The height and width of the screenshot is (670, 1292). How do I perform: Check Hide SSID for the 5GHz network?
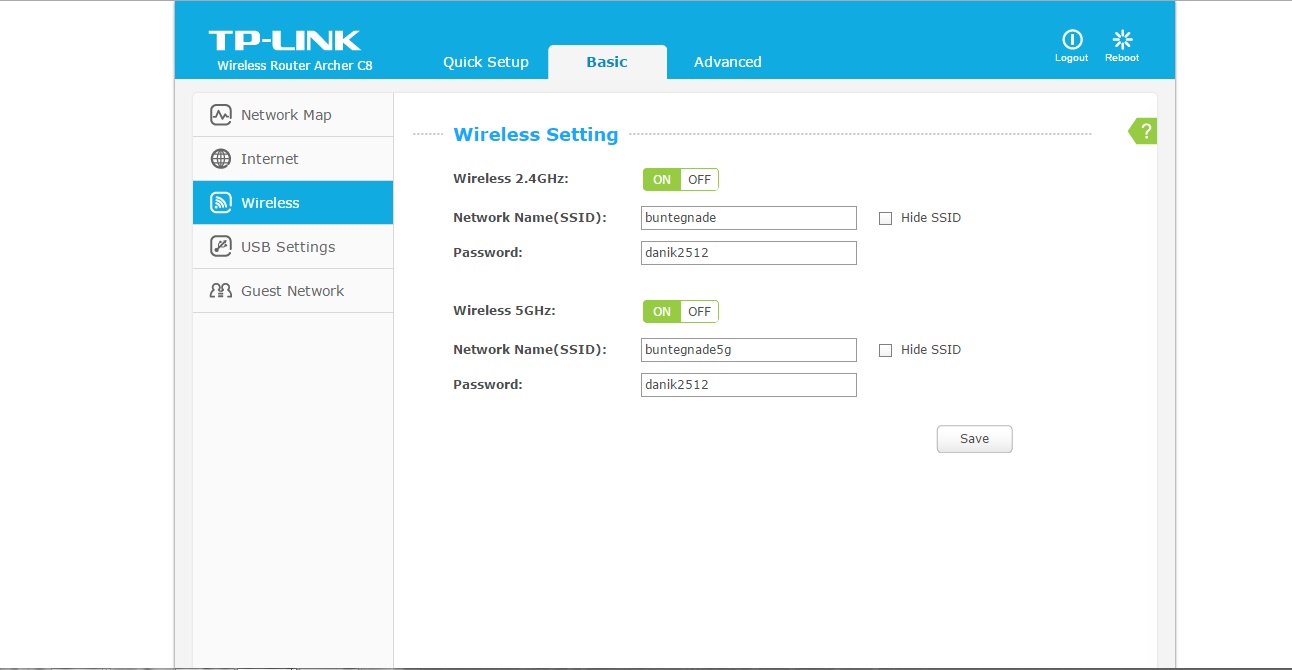(x=885, y=350)
